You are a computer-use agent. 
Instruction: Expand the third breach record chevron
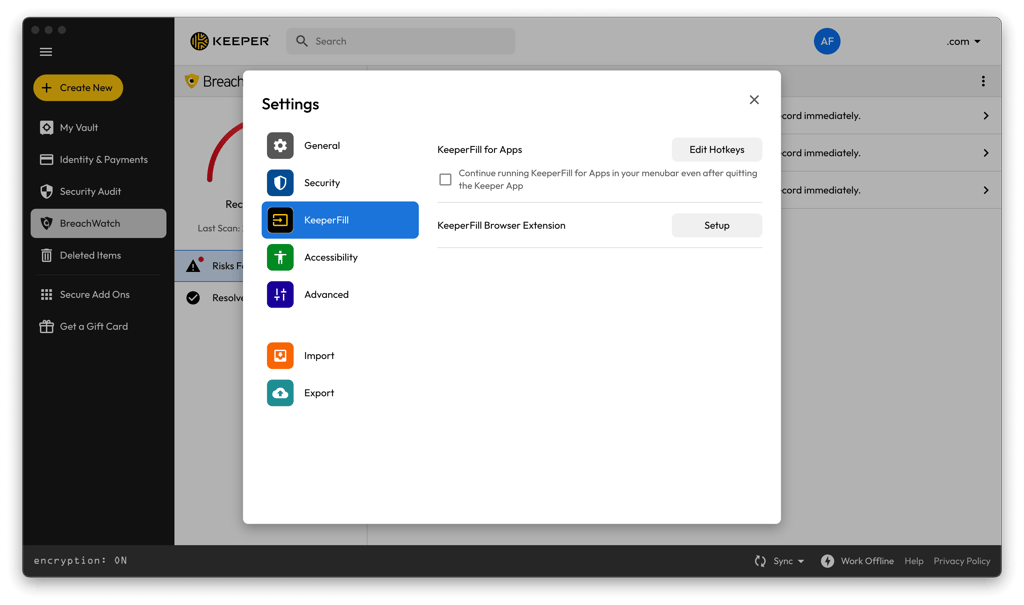pyautogui.click(x=985, y=190)
